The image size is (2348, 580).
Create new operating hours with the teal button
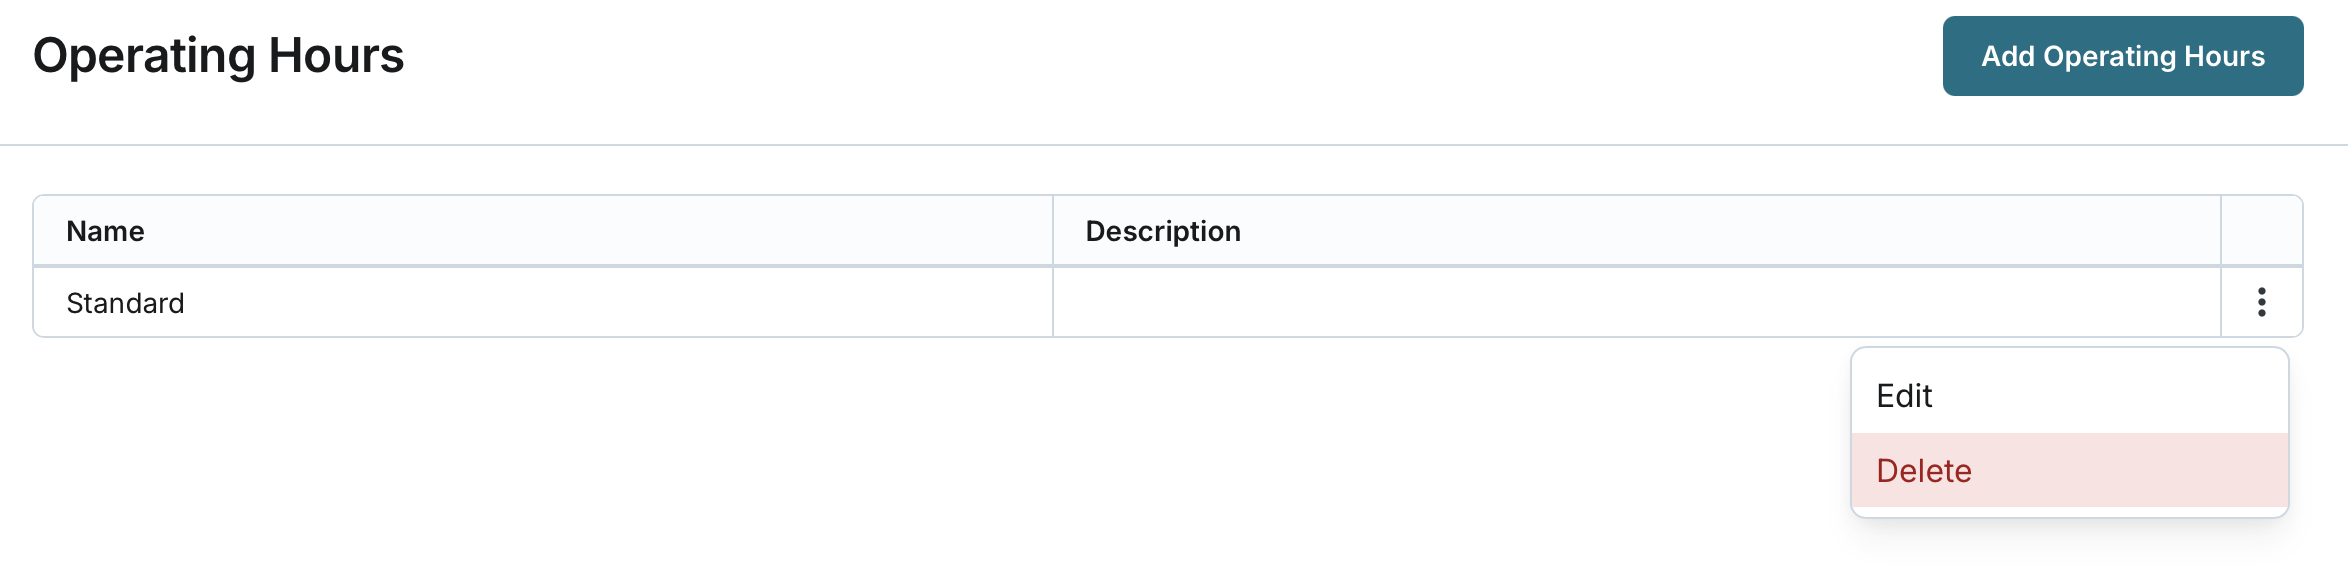[x=2122, y=56]
